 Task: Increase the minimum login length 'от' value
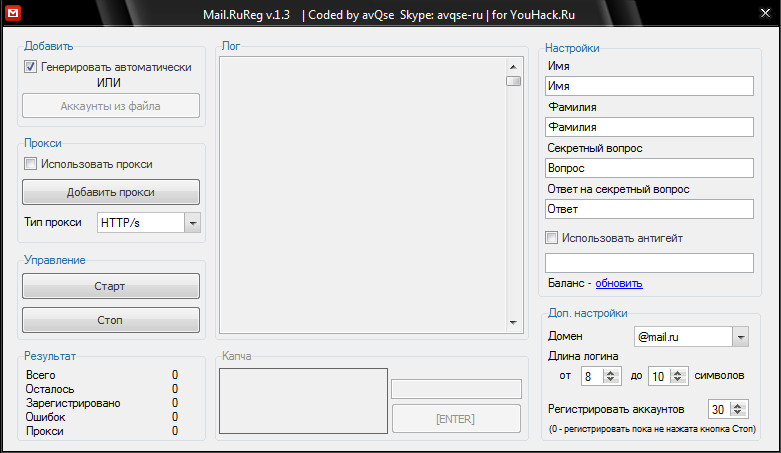tap(611, 372)
